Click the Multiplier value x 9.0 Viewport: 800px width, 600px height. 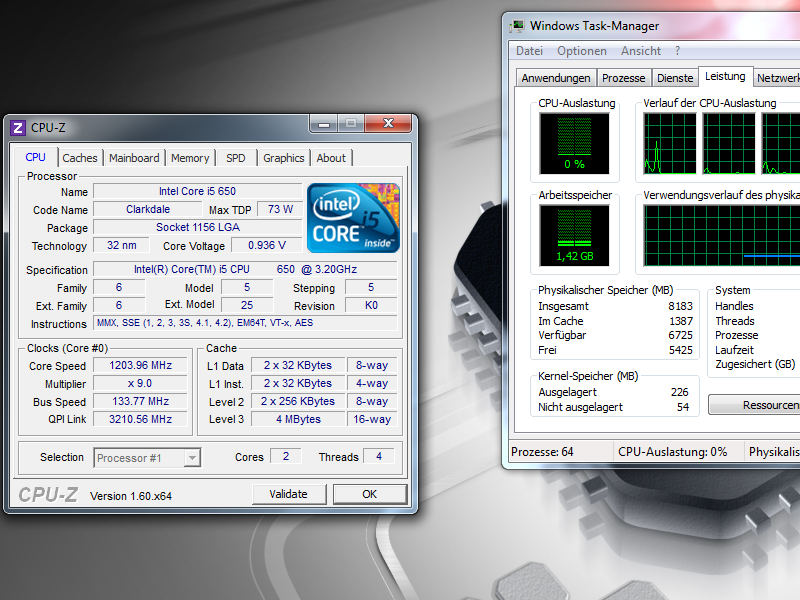click(140, 383)
